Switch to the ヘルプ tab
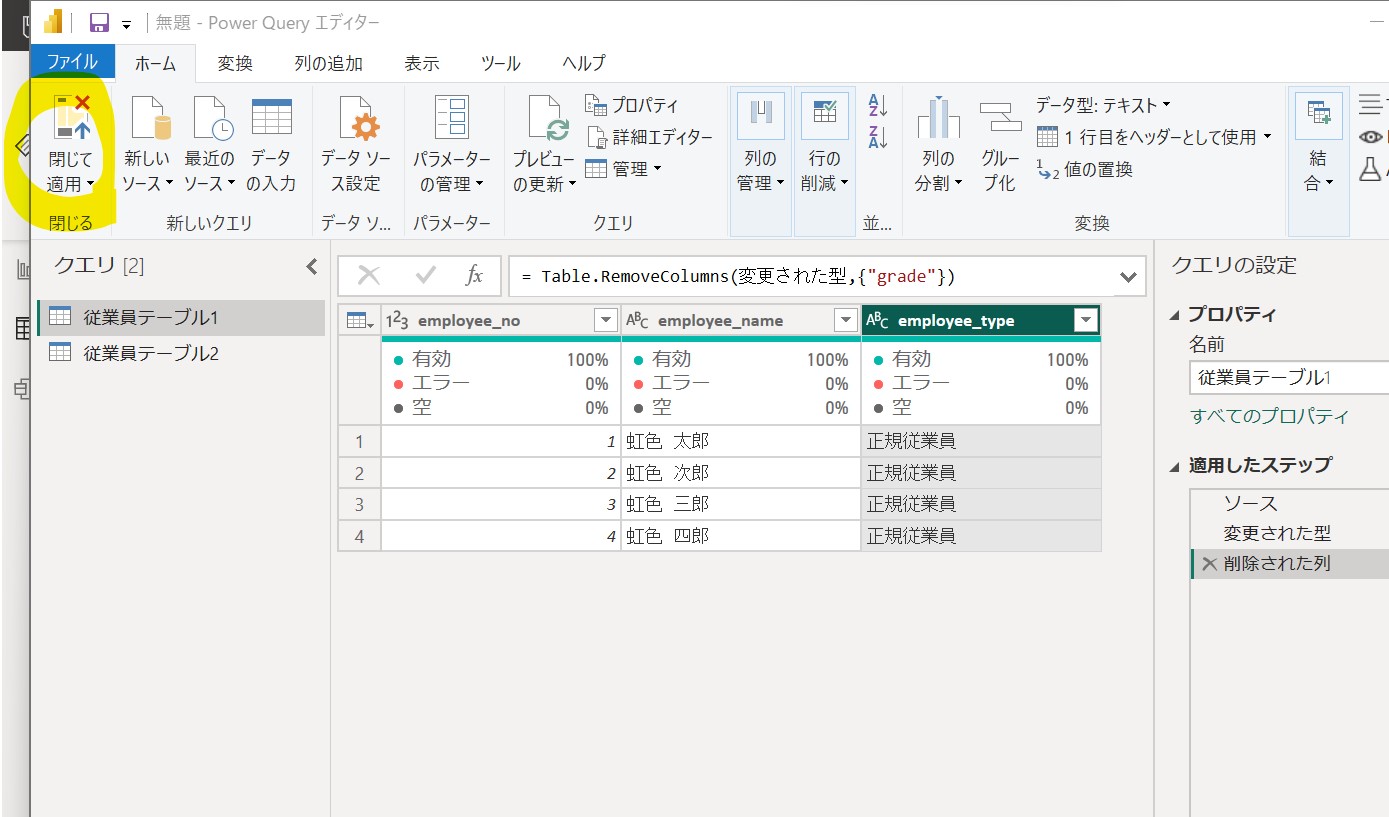The image size is (1389, 817). click(584, 63)
